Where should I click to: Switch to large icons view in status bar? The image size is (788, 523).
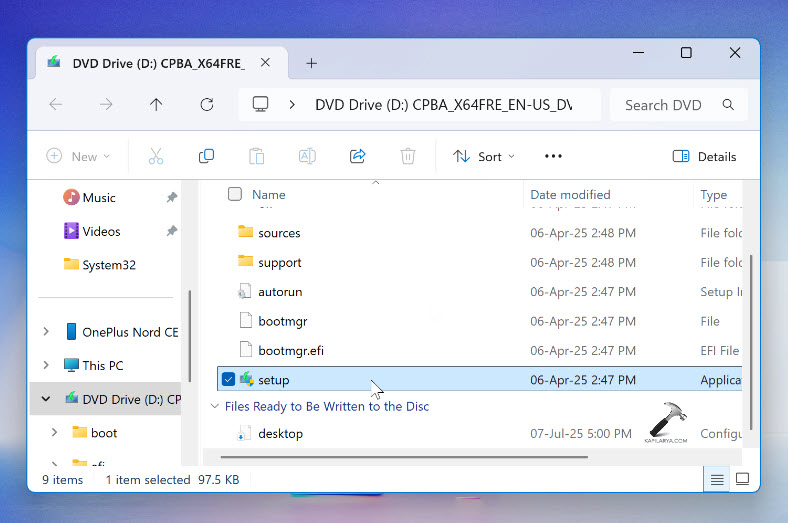pos(742,480)
